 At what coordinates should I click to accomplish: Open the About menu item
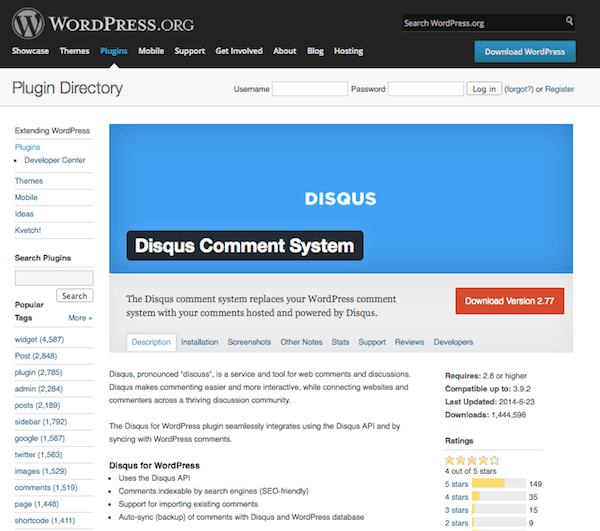[285, 51]
